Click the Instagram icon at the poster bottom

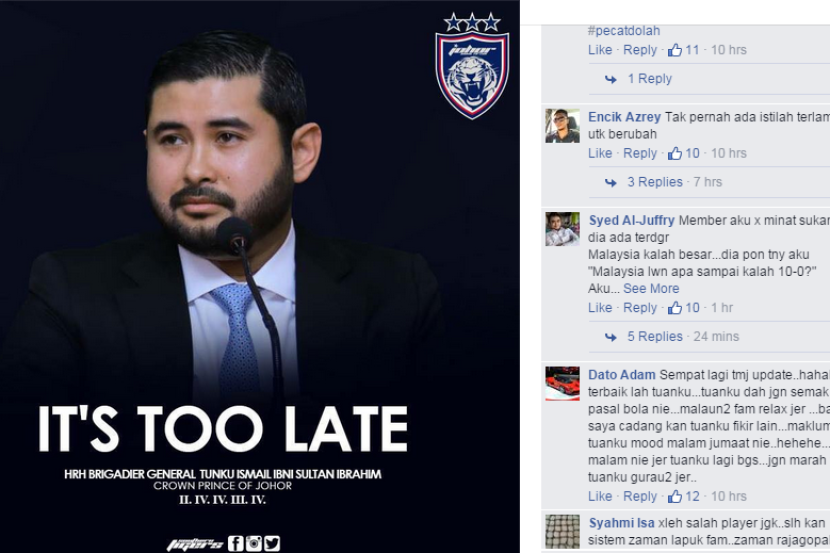coord(254,543)
